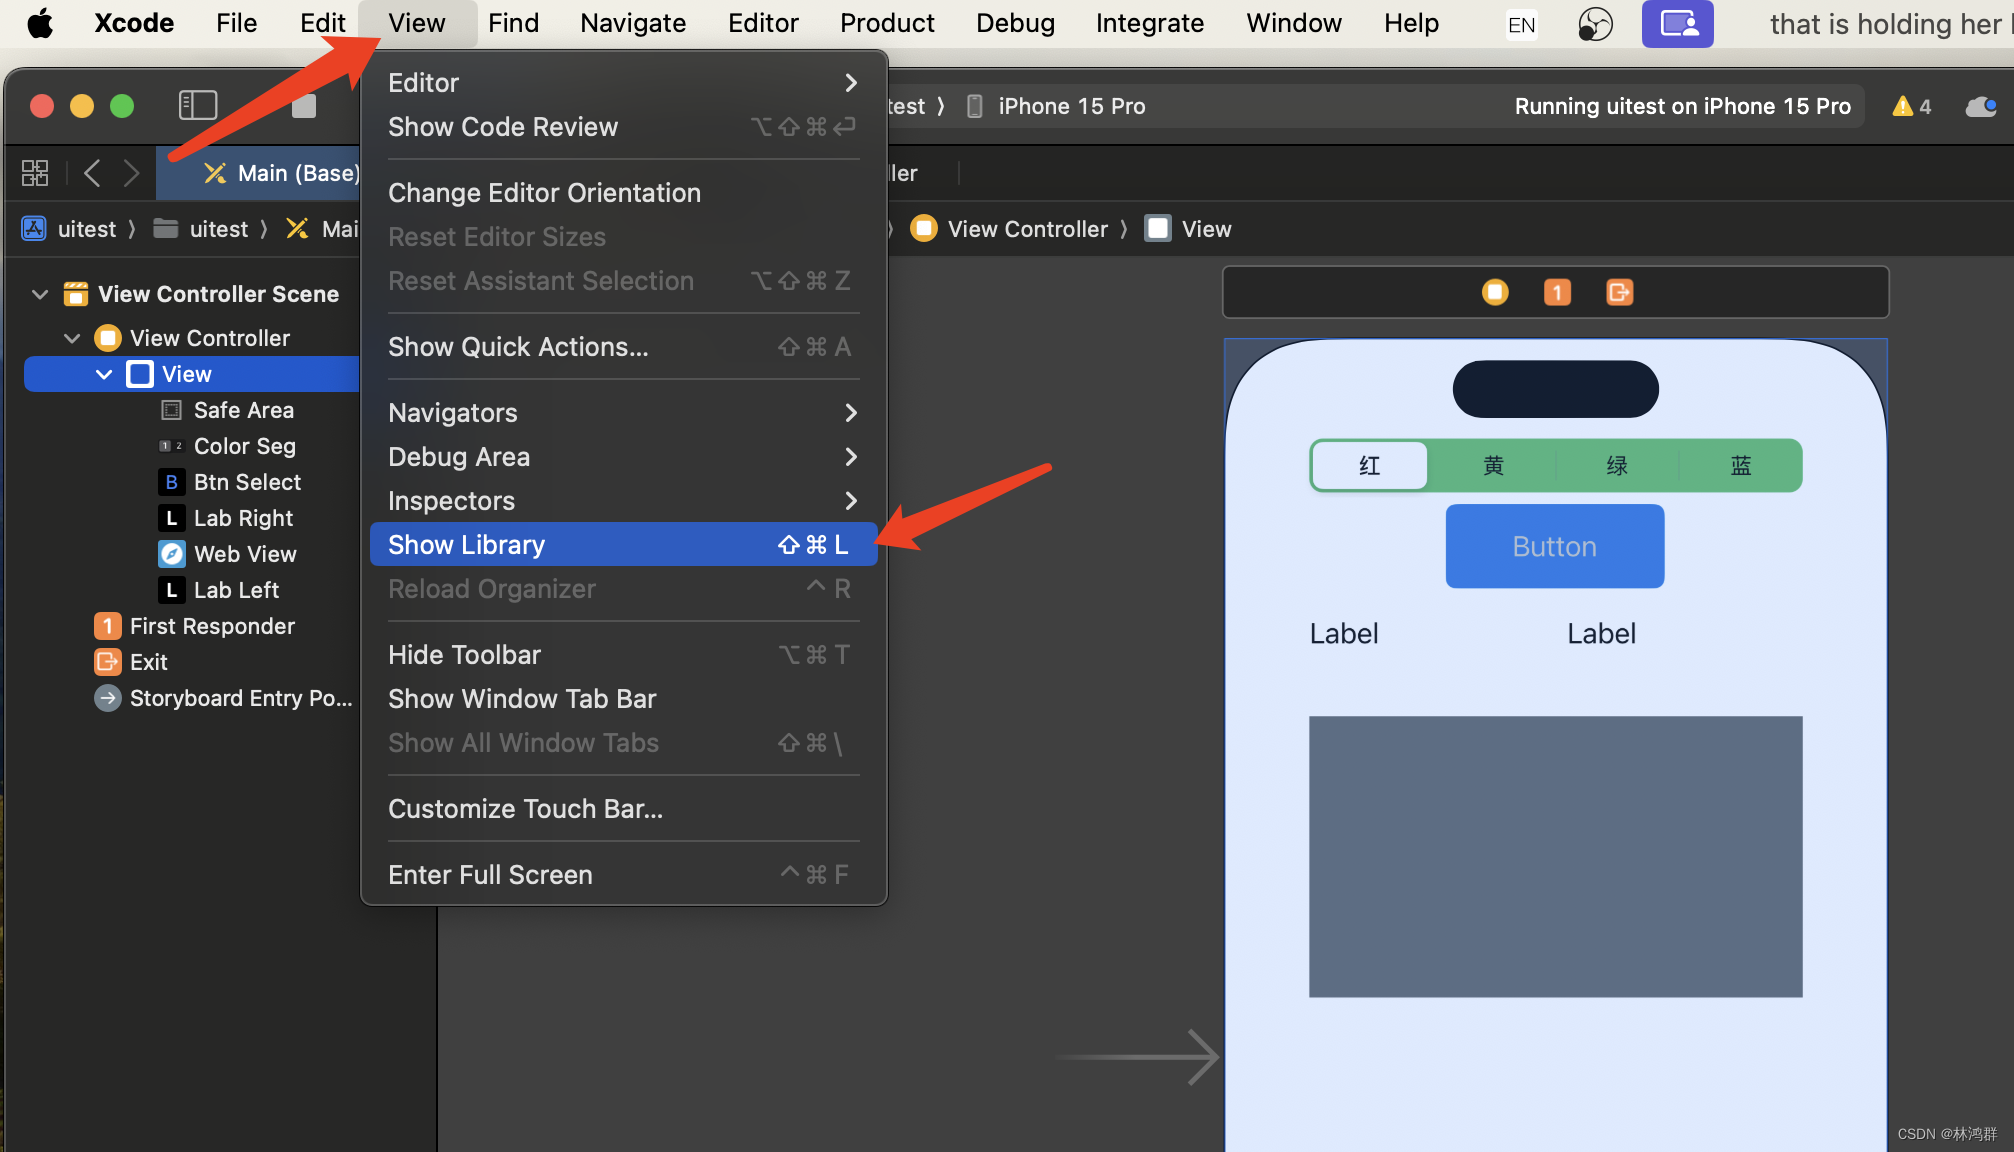The height and width of the screenshot is (1152, 2014).
Task: Expand the Navigators submenu
Action: pos(623,413)
